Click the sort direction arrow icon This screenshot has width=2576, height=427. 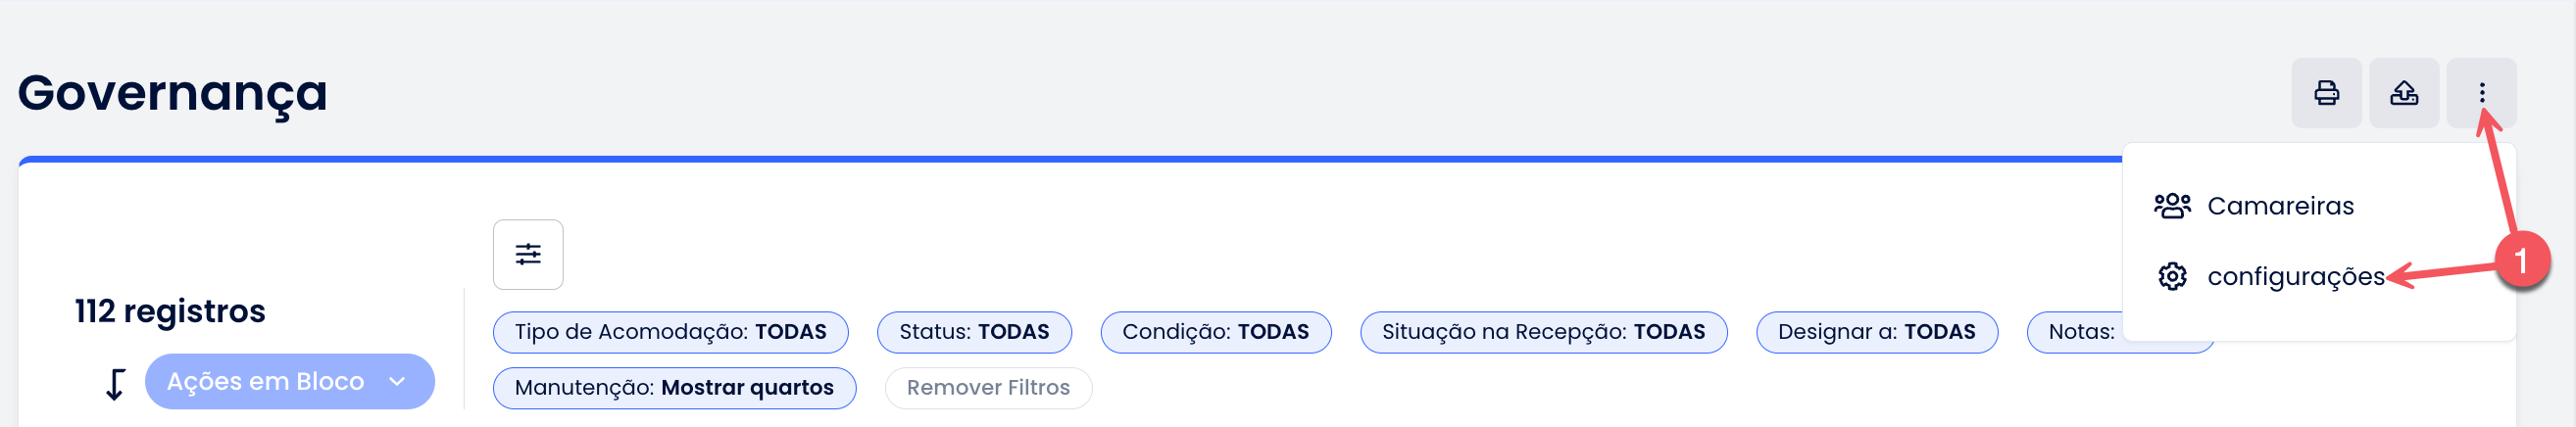coord(116,383)
